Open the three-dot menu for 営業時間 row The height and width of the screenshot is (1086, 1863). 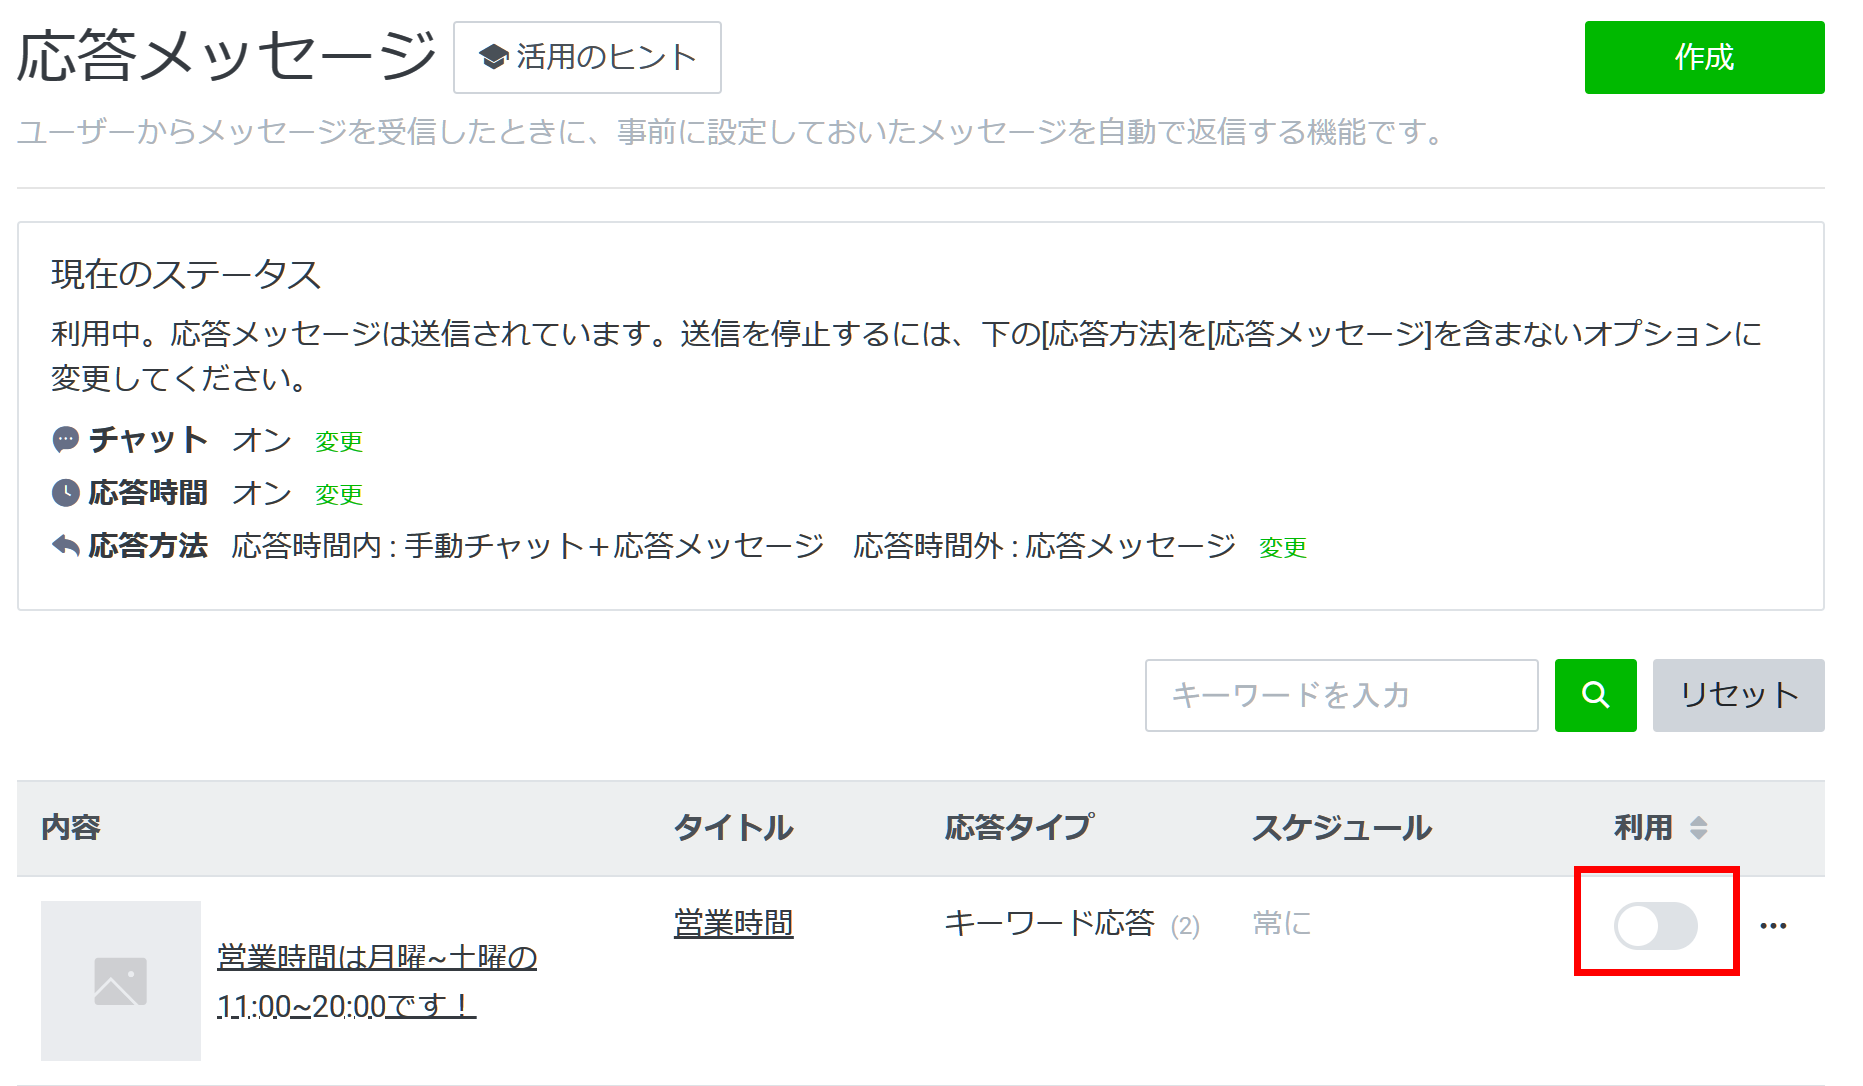(x=1773, y=926)
